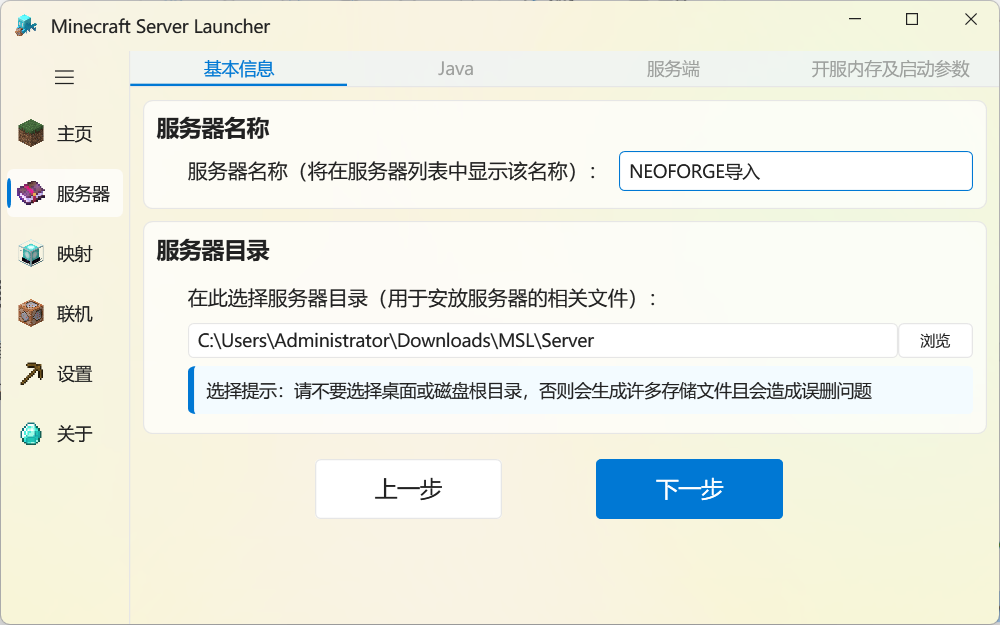This screenshot has height=625, width=1000.
Task: Focus the 服务器名称 field containing NEOFORGE导入
Action: (795, 171)
